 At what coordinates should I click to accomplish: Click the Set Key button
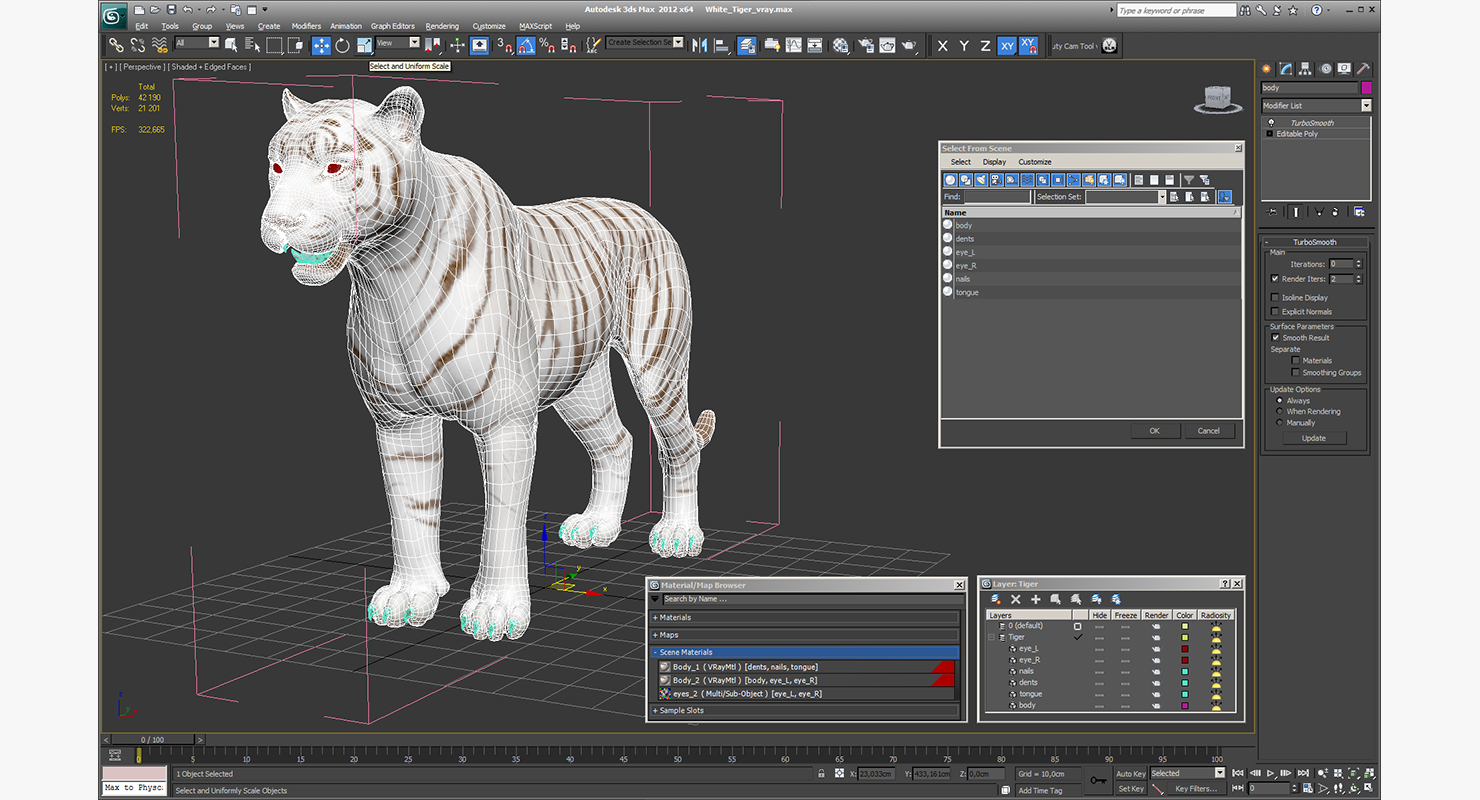click(x=1131, y=788)
